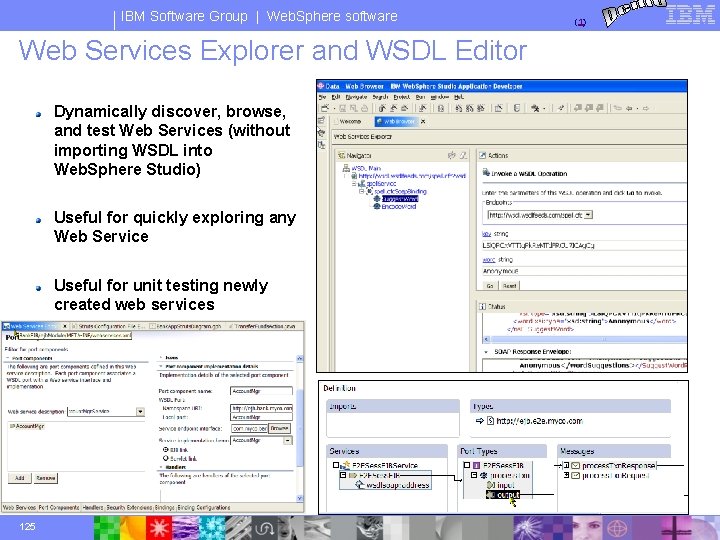Click the WebSphere Studio title bar icon
Screen dimensions: 720x540
tap(321, 86)
